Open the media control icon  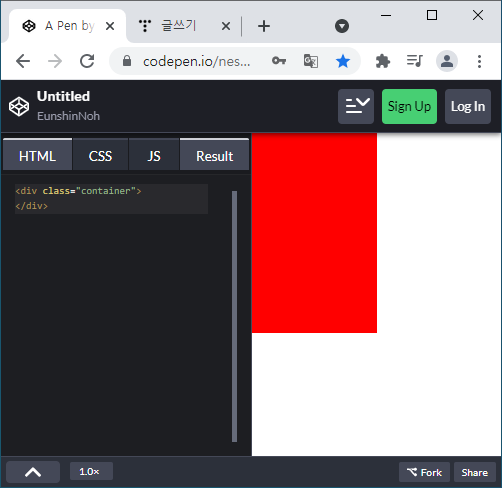[x=415, y=61]
